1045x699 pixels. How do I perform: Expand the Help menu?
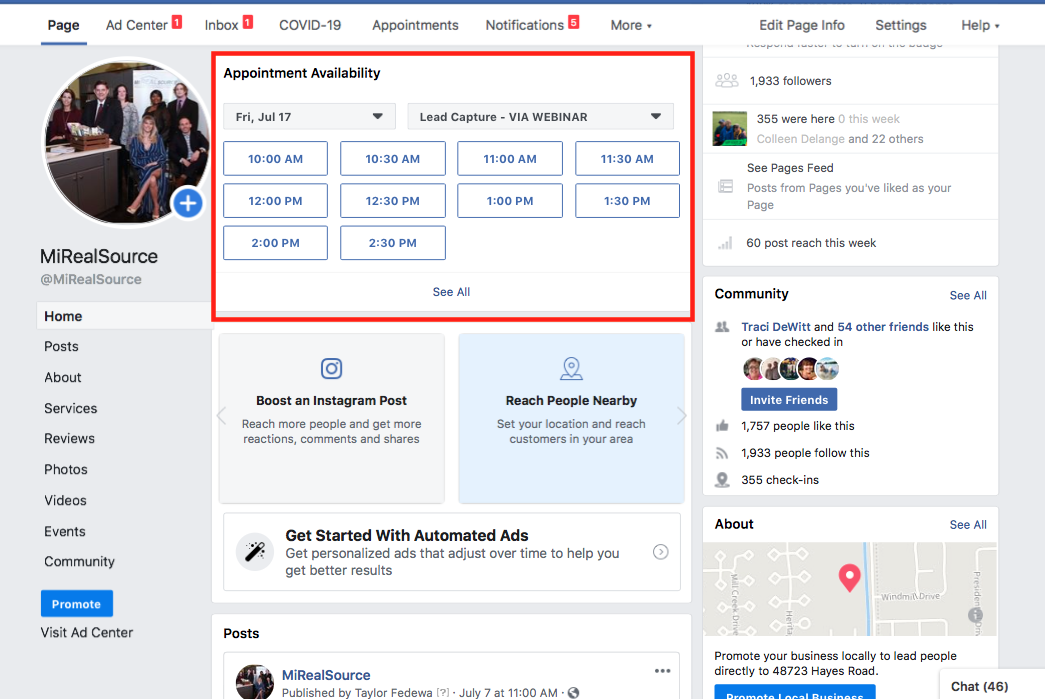coord(980,25)
